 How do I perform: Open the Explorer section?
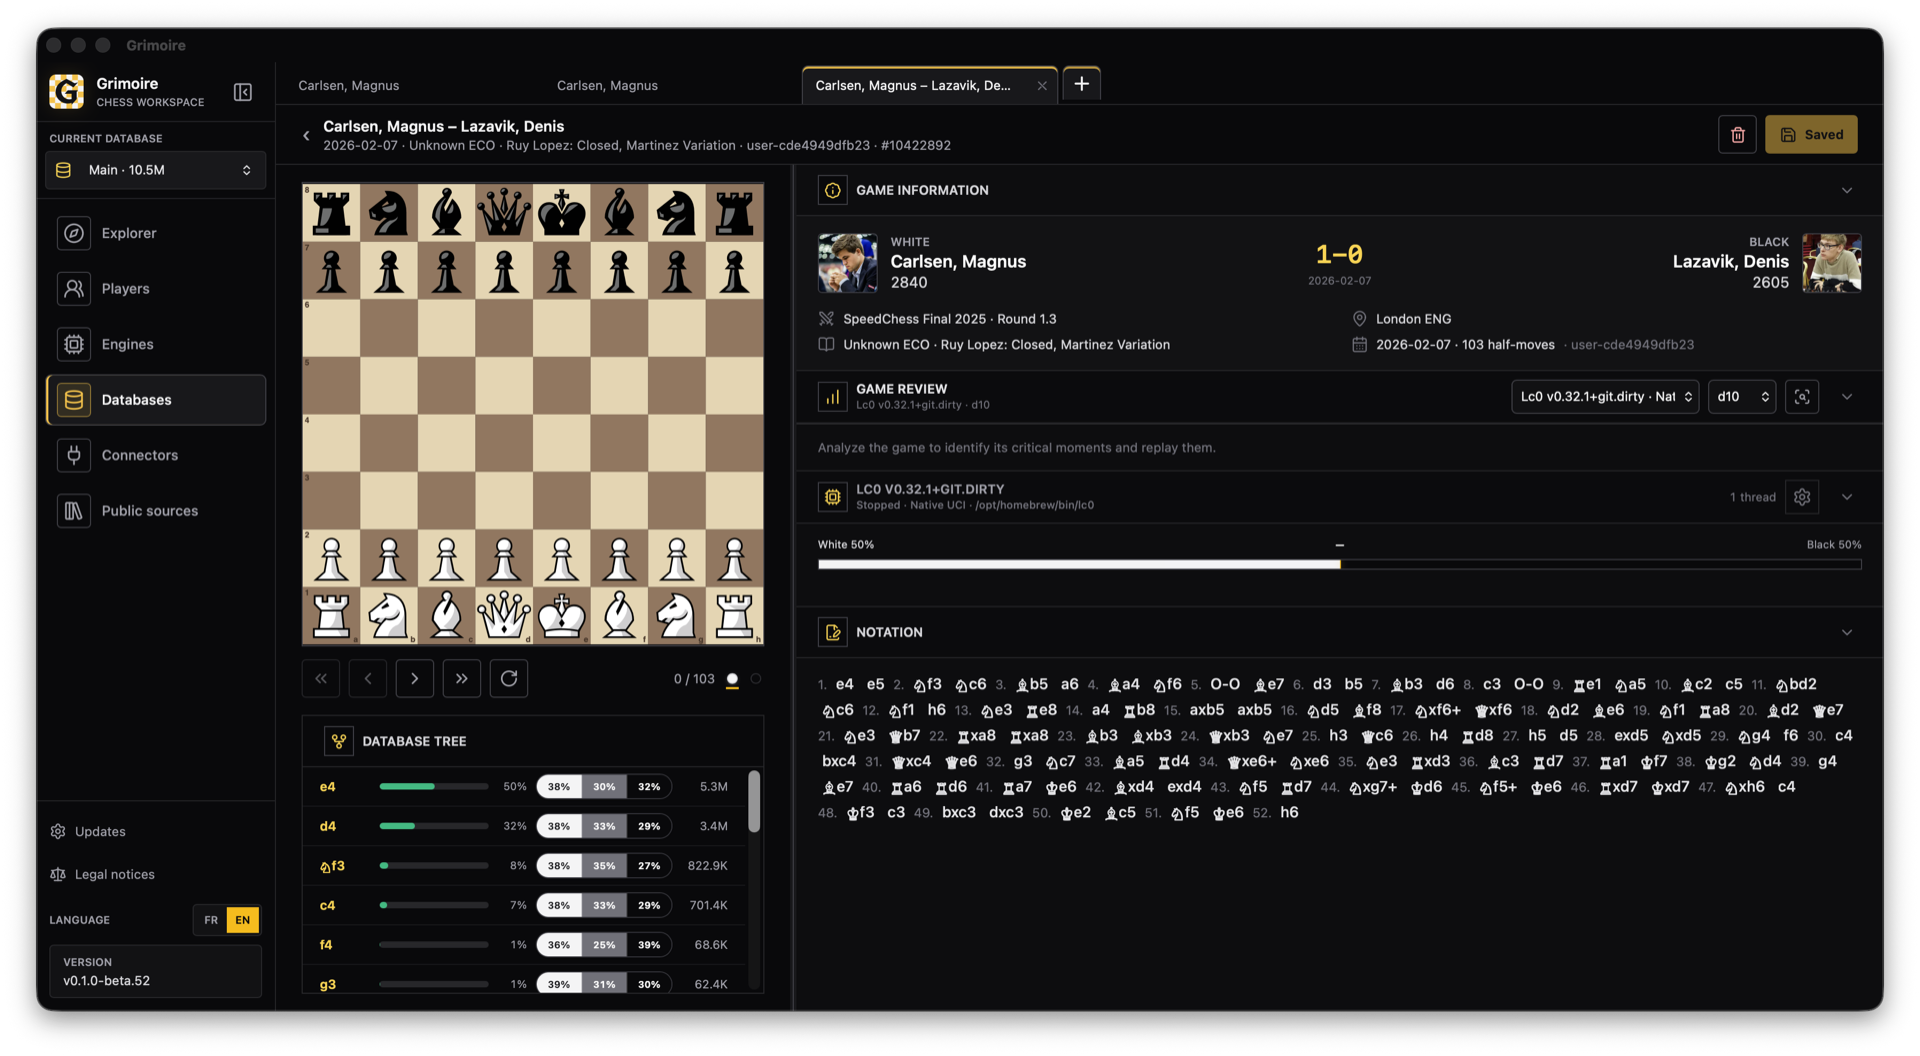pos(156,233)
